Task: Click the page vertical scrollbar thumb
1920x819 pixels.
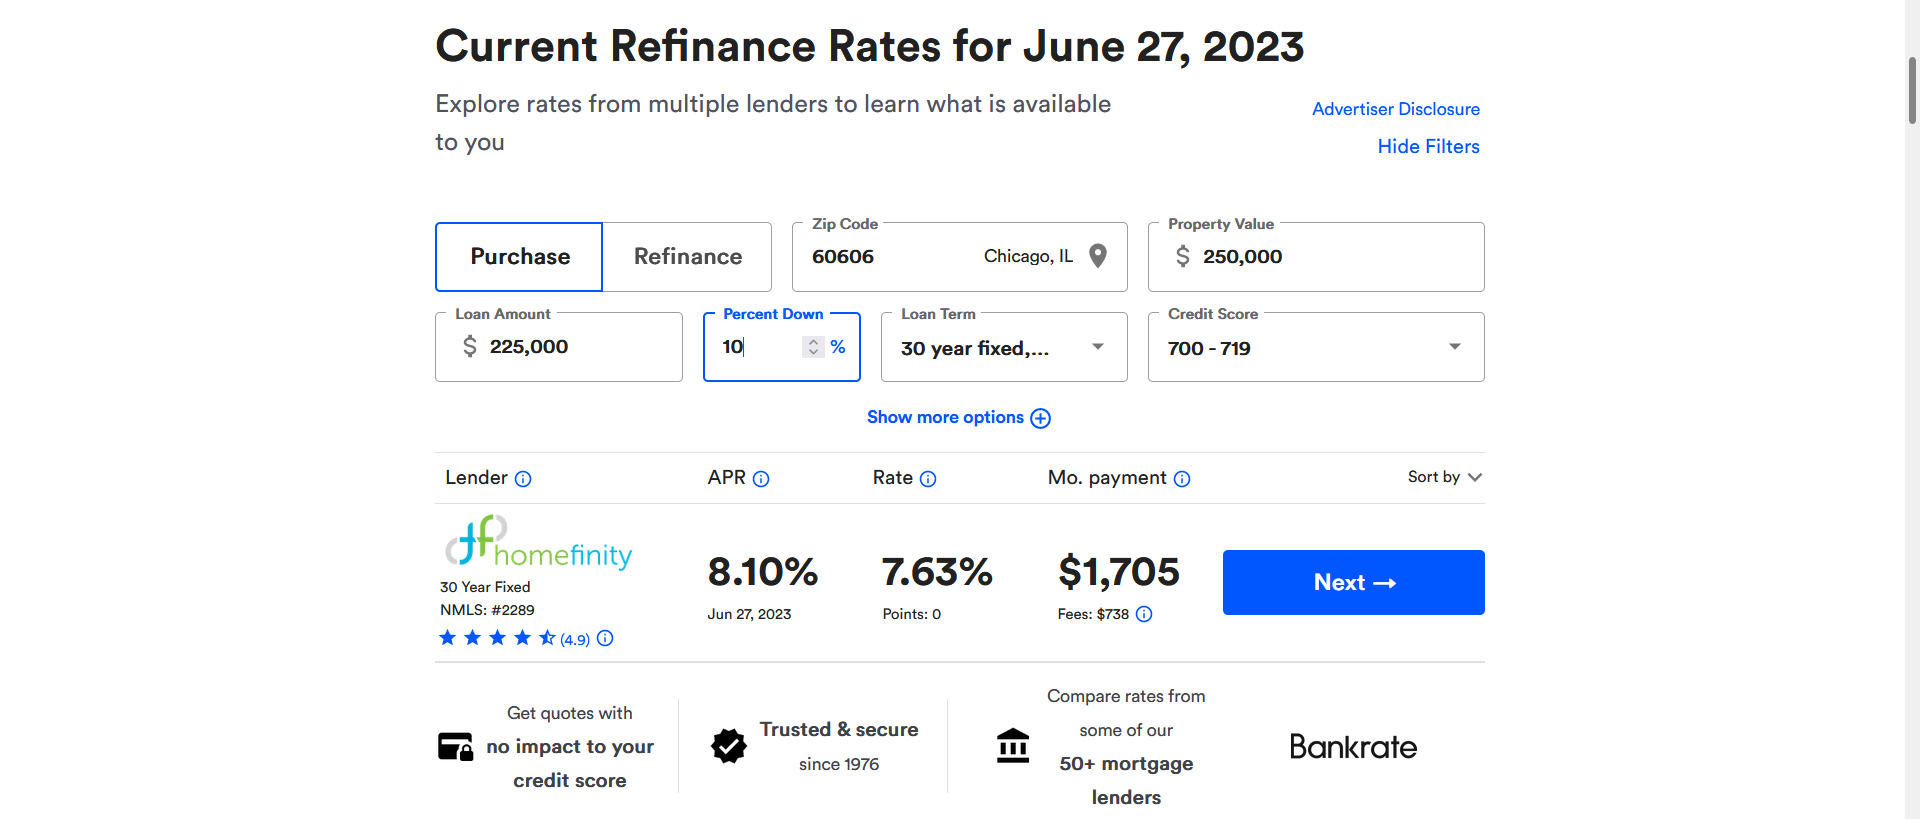Action: (x=1912, y=90)
